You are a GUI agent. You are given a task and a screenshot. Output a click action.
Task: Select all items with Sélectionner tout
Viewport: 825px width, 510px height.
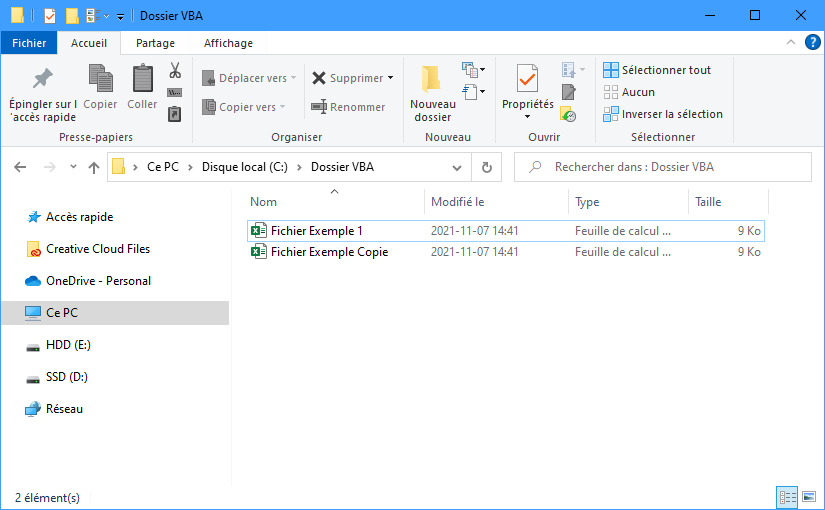point(657,70)
